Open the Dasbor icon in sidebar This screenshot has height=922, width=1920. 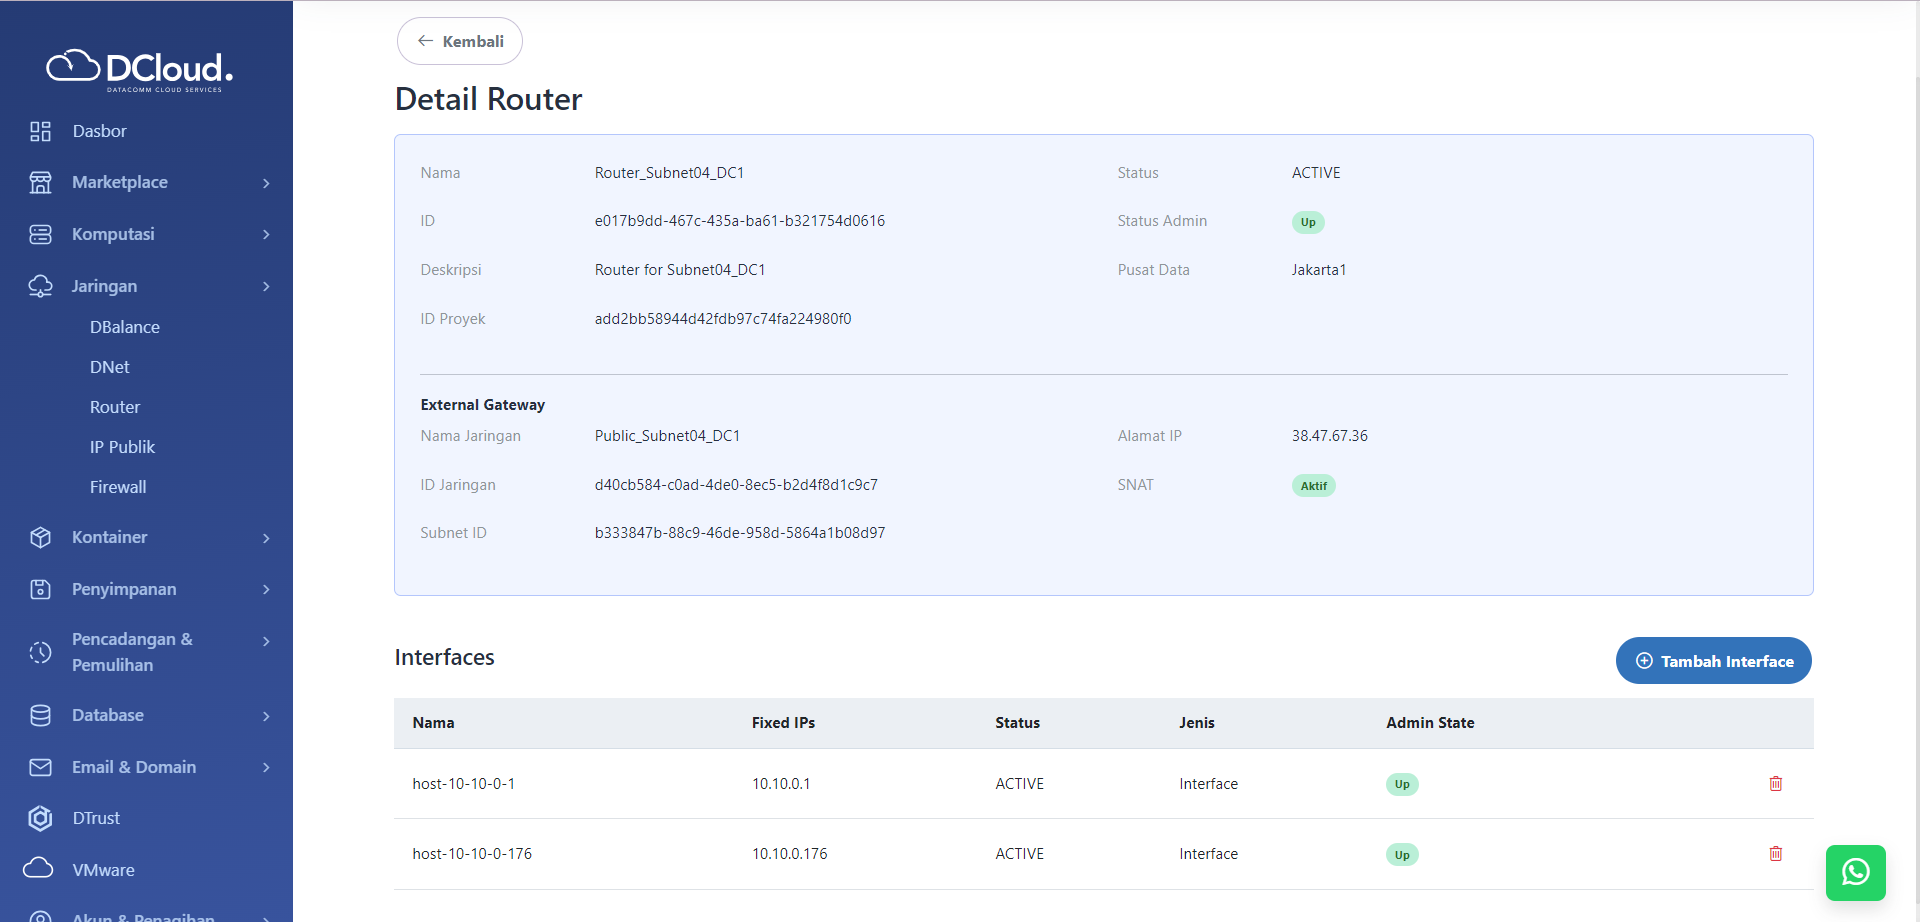[40, 130]
